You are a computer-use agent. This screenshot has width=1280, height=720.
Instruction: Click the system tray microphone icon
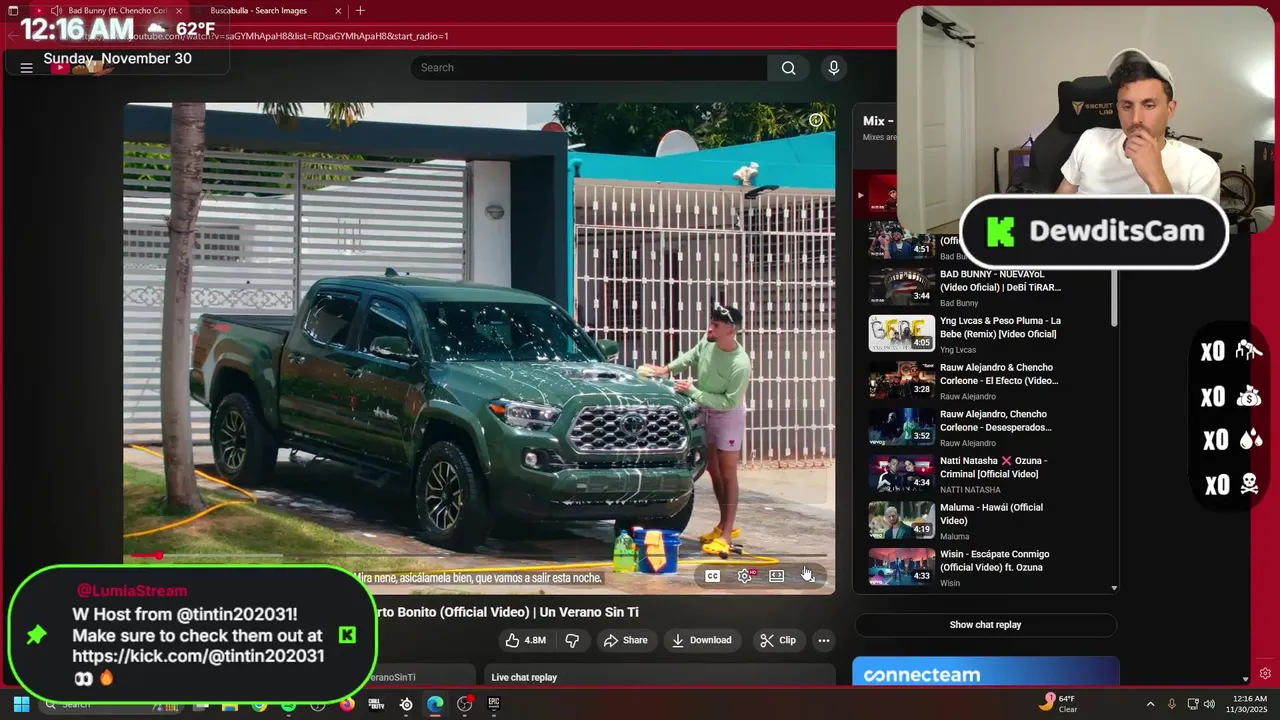[1172, 704]
